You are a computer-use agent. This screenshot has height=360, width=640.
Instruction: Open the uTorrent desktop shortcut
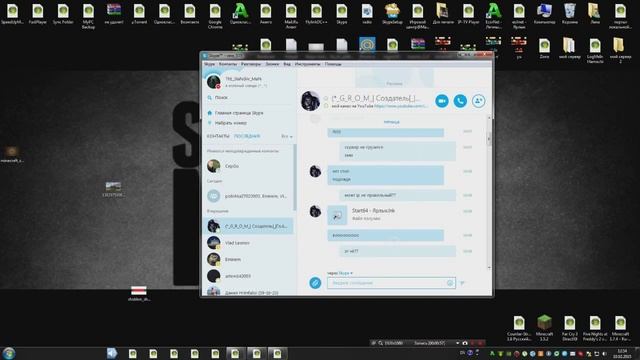(139, 13)
